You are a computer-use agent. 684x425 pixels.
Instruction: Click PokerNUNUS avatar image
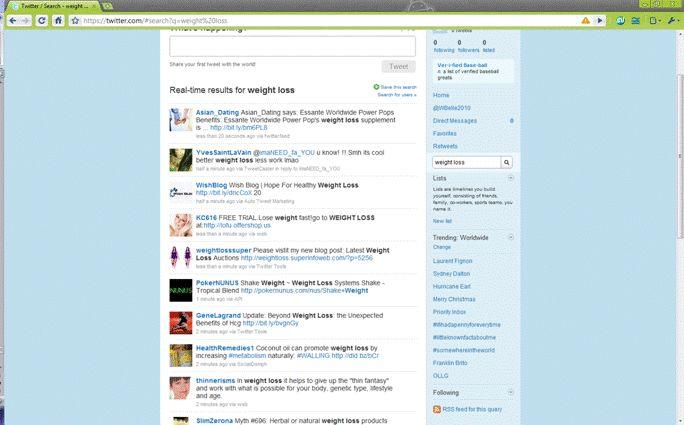pos(180,292)
